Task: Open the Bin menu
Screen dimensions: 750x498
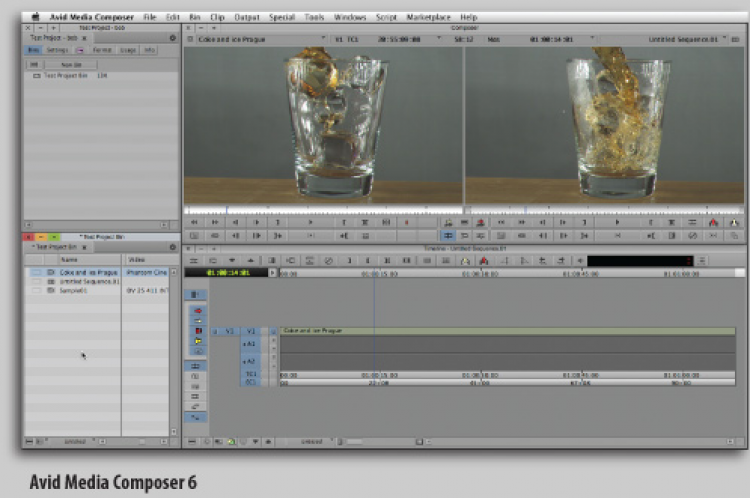Action: click(x=195, y=17)
